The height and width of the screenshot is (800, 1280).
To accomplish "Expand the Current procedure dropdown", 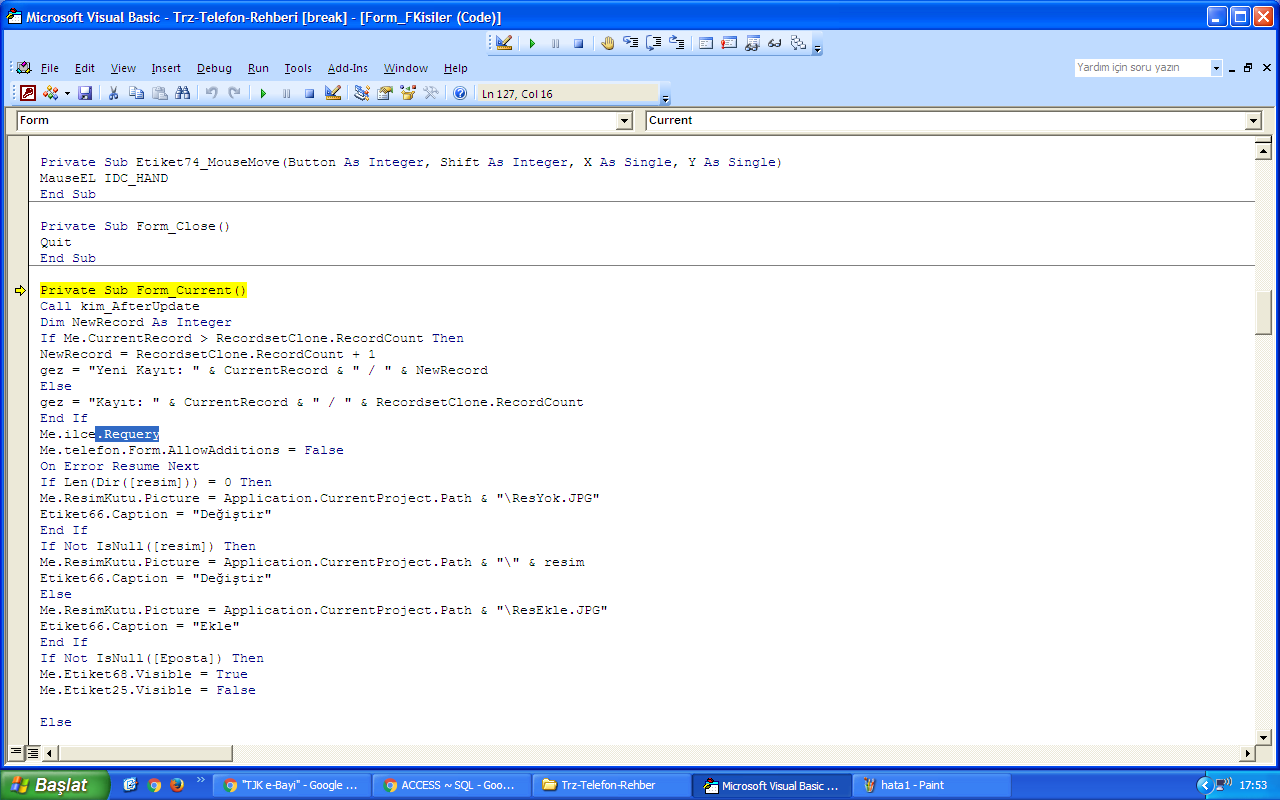I will click(1253, 121).
